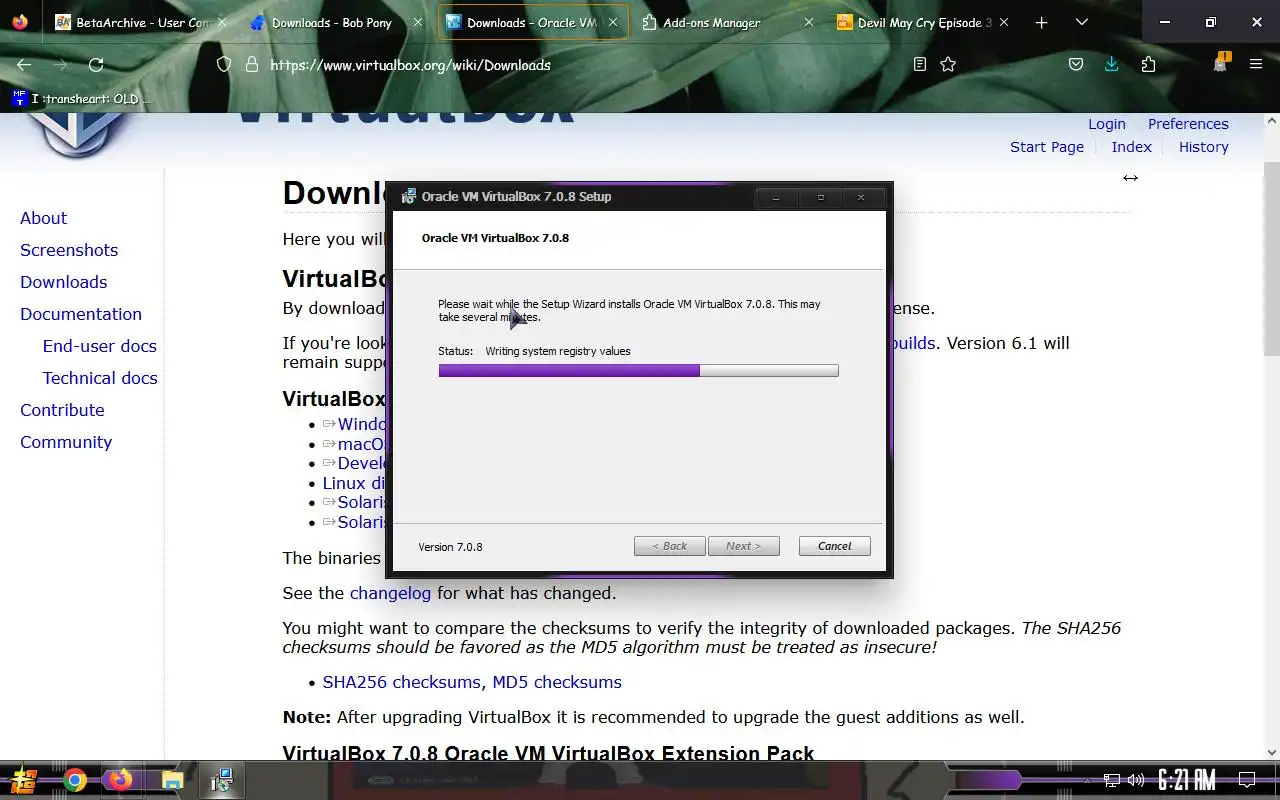1280x800 pixels.
Task: Open the network tray icon
Action: coord(1112,780)
